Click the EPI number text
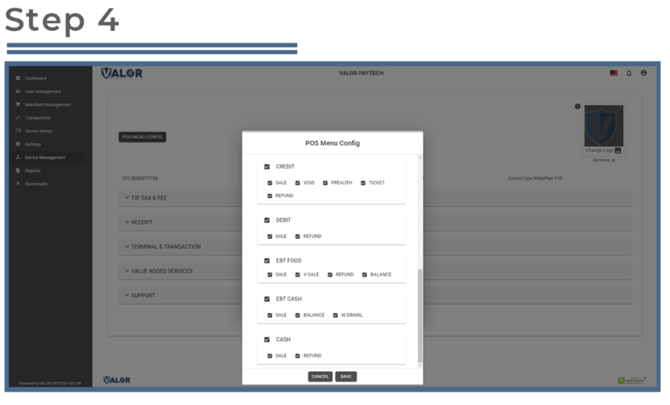Screen dimensions: 670x405 (141, 179)
